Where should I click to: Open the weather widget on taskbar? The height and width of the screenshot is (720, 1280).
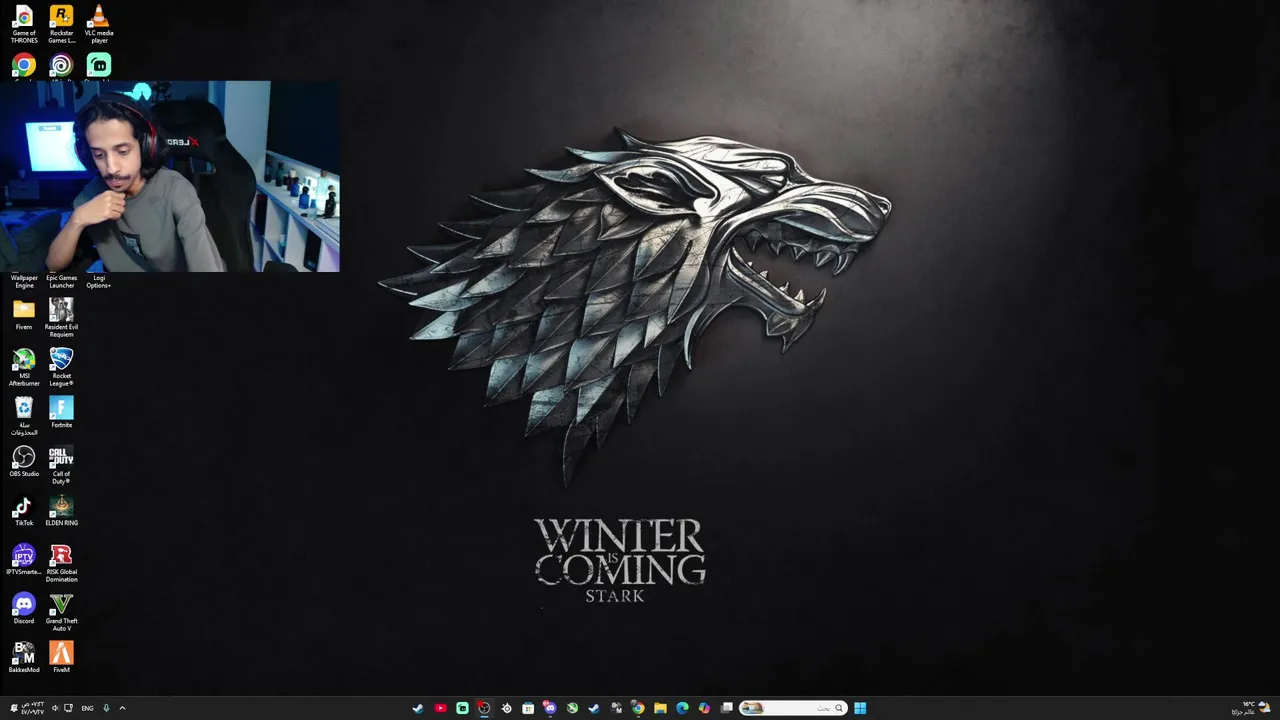[1251, 708]
